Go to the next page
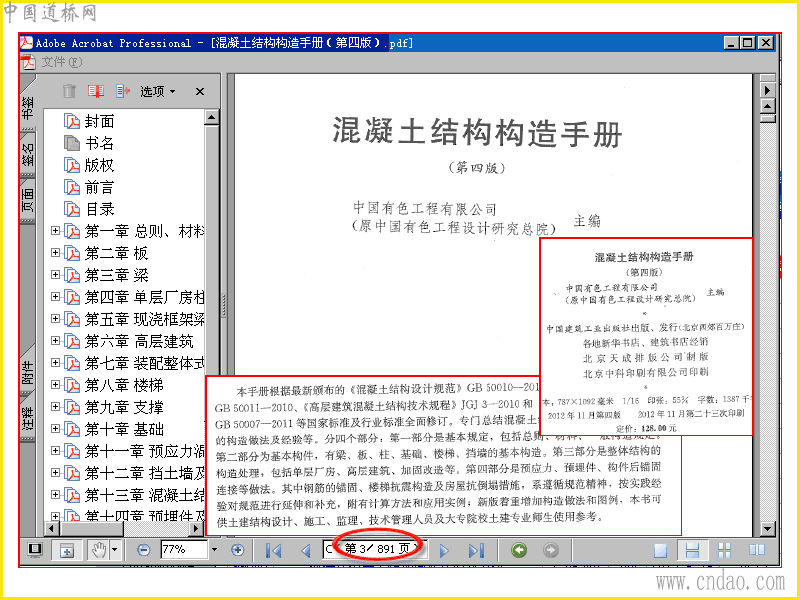800x600 pixels. 444,551
